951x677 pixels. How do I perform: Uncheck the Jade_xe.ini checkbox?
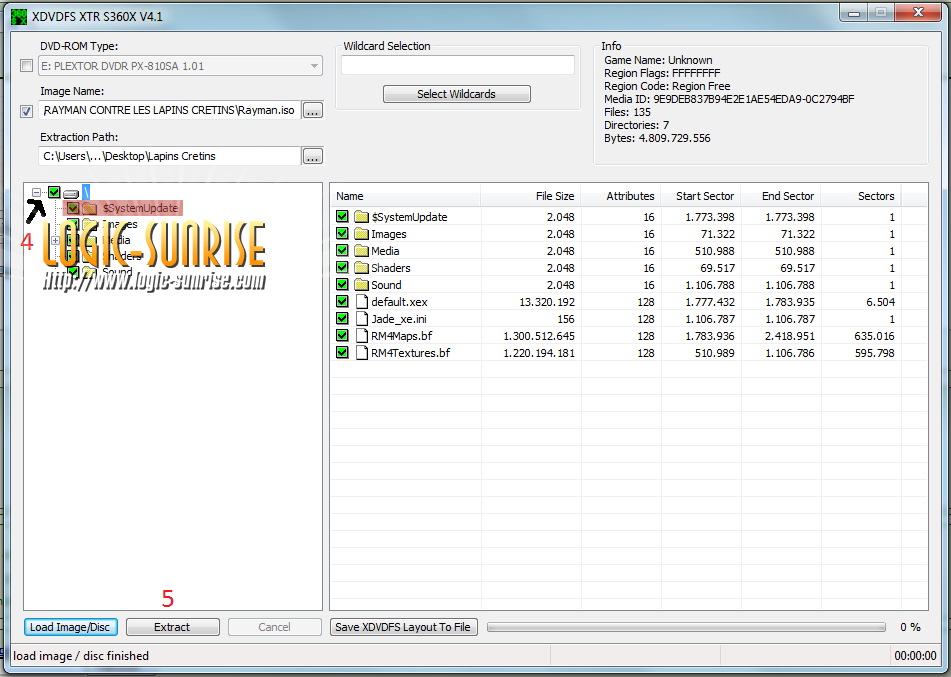342,318
